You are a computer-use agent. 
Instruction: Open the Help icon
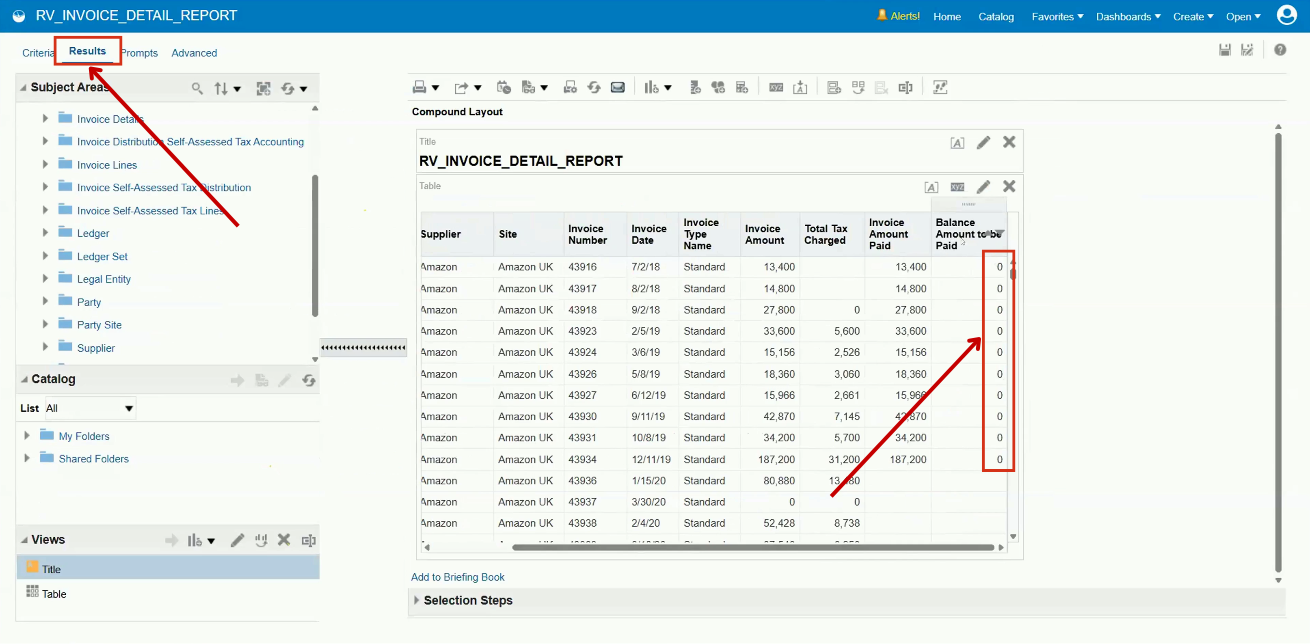[1280, 49]
